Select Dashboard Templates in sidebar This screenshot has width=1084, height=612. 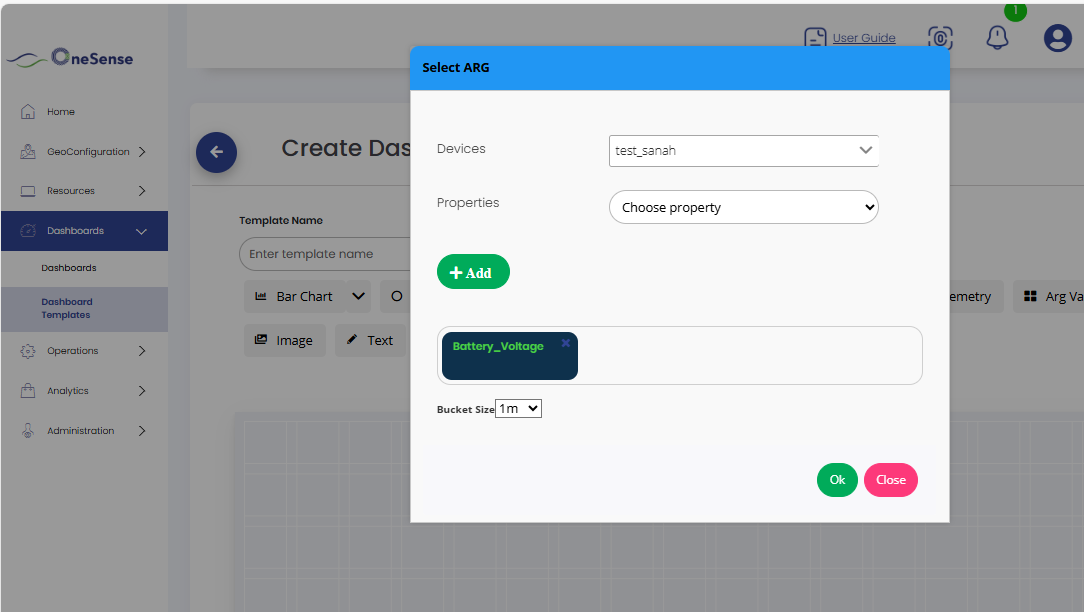click(x=66, y=308)
